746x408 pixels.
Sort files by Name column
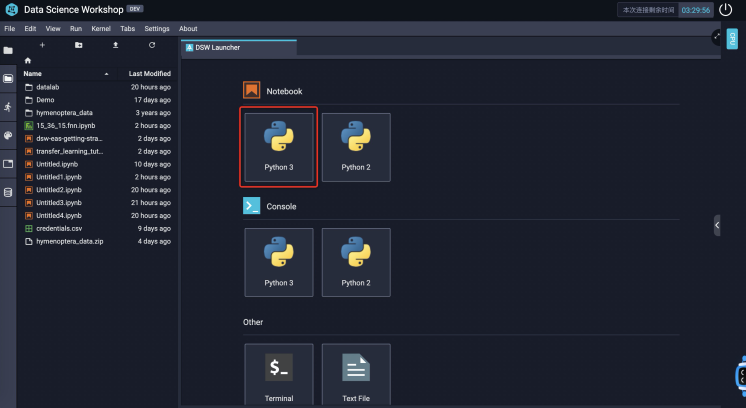pos(32,74)
